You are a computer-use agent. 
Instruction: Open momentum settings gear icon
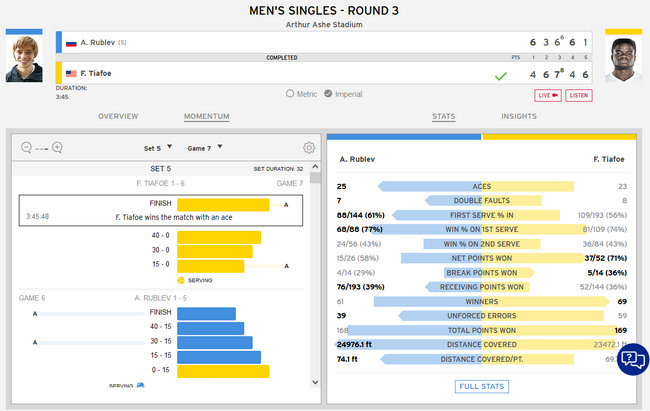[x=309, y=148]
